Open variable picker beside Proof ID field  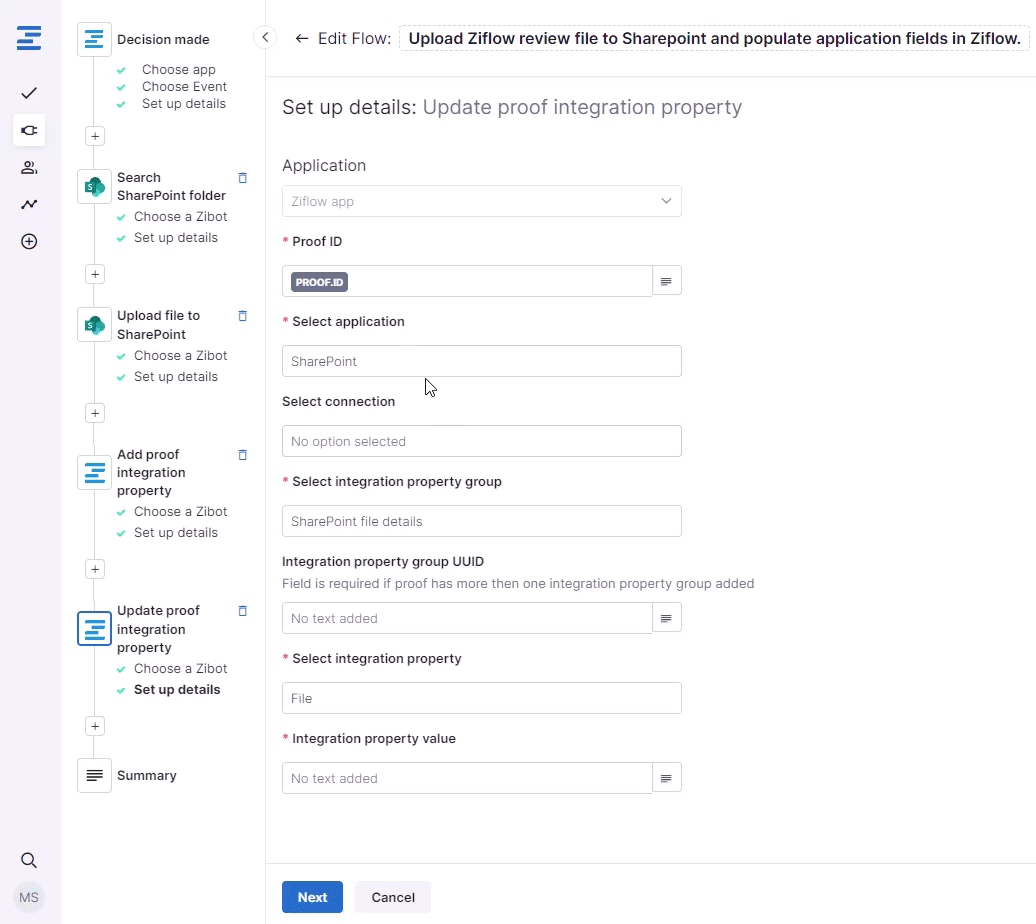coord(667,281)
